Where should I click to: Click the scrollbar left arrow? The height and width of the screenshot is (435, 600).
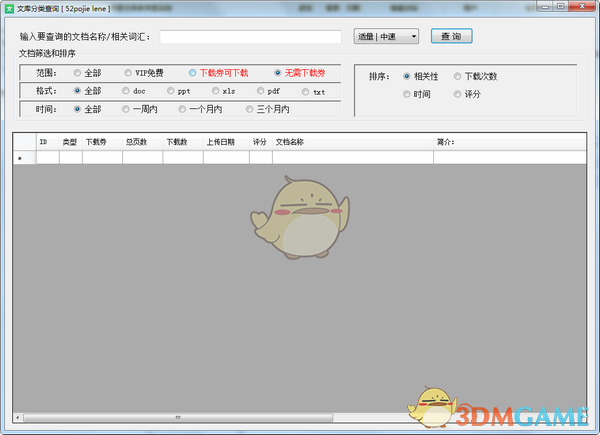(18, 417)
